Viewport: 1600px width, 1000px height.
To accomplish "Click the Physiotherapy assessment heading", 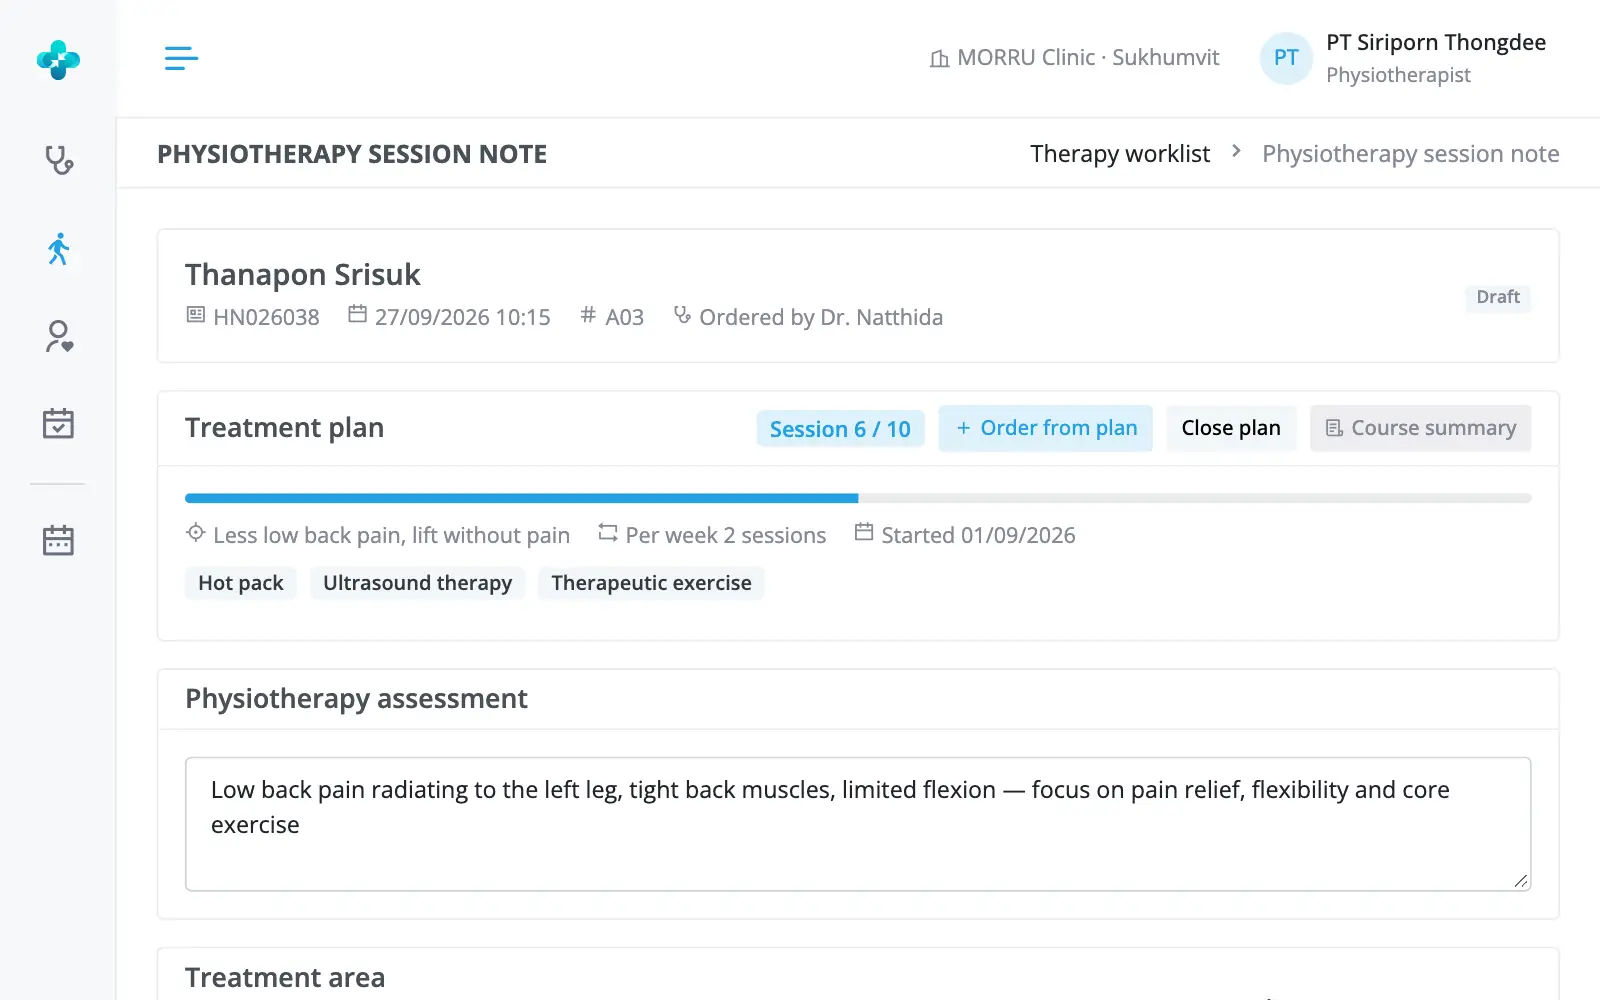I will 356,698.
